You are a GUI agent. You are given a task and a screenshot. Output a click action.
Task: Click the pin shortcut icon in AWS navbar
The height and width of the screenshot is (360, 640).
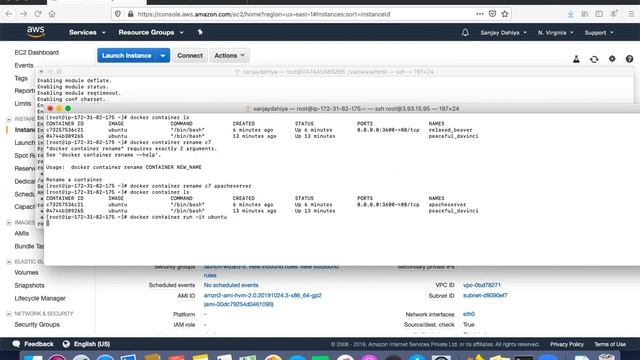point(200,32)
